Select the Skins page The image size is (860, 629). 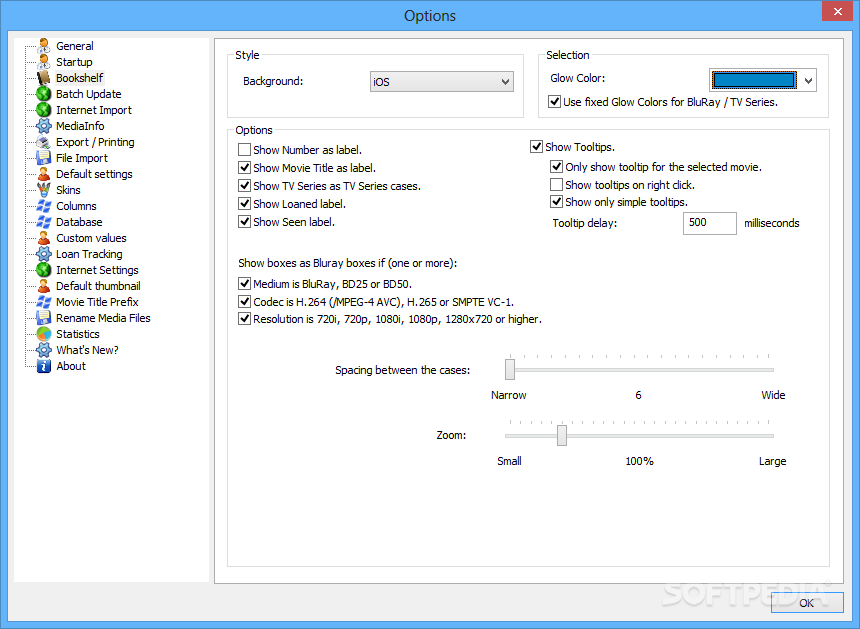[x=68, y=190]
